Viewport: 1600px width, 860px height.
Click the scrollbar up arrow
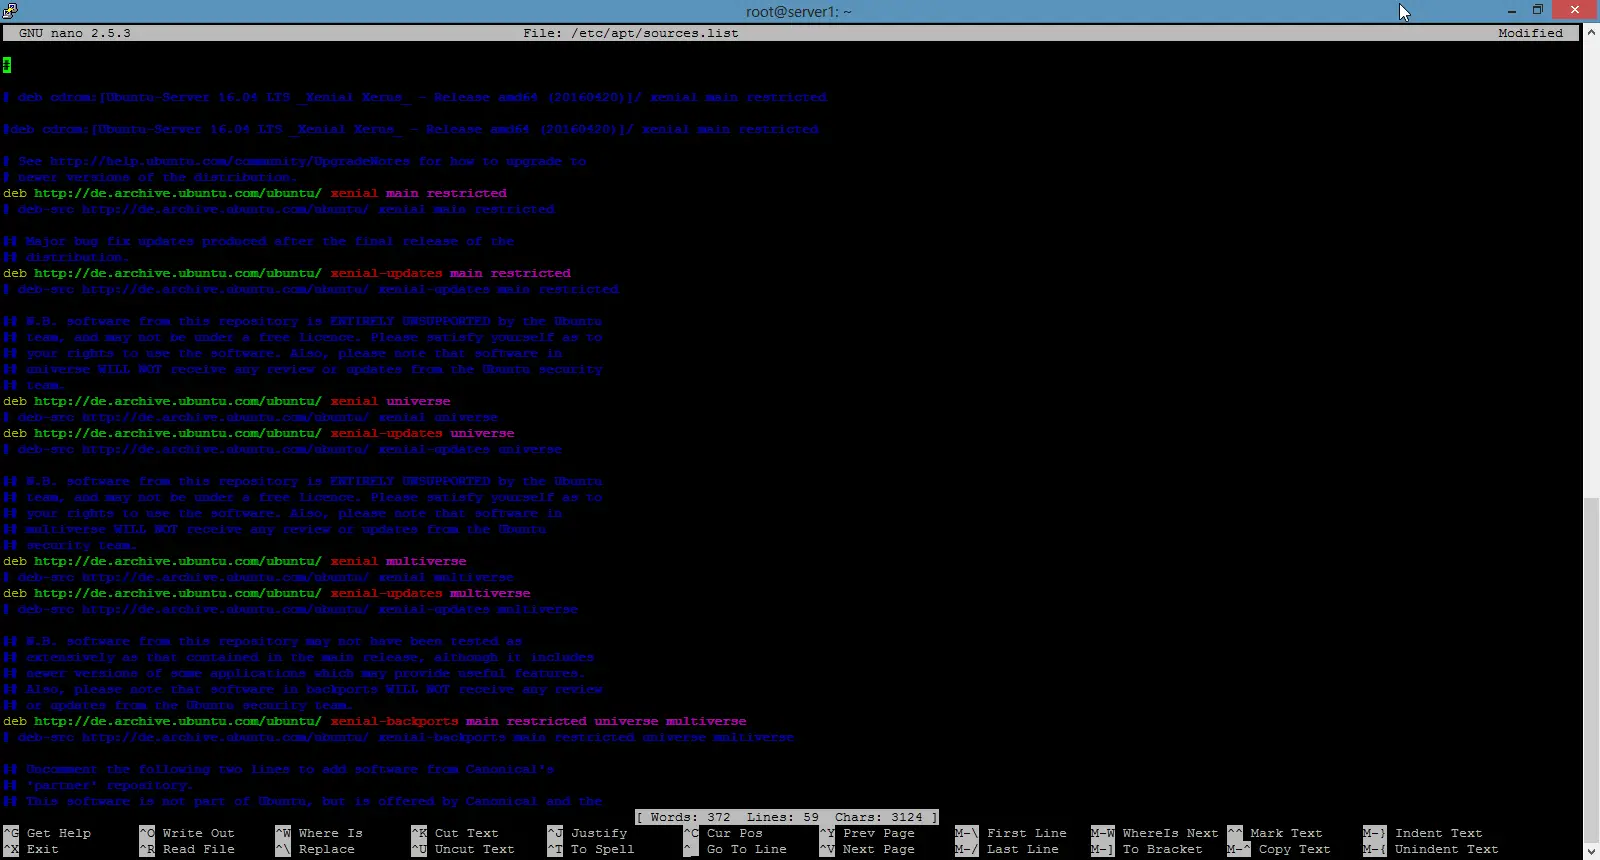(x=1591, y=32)
